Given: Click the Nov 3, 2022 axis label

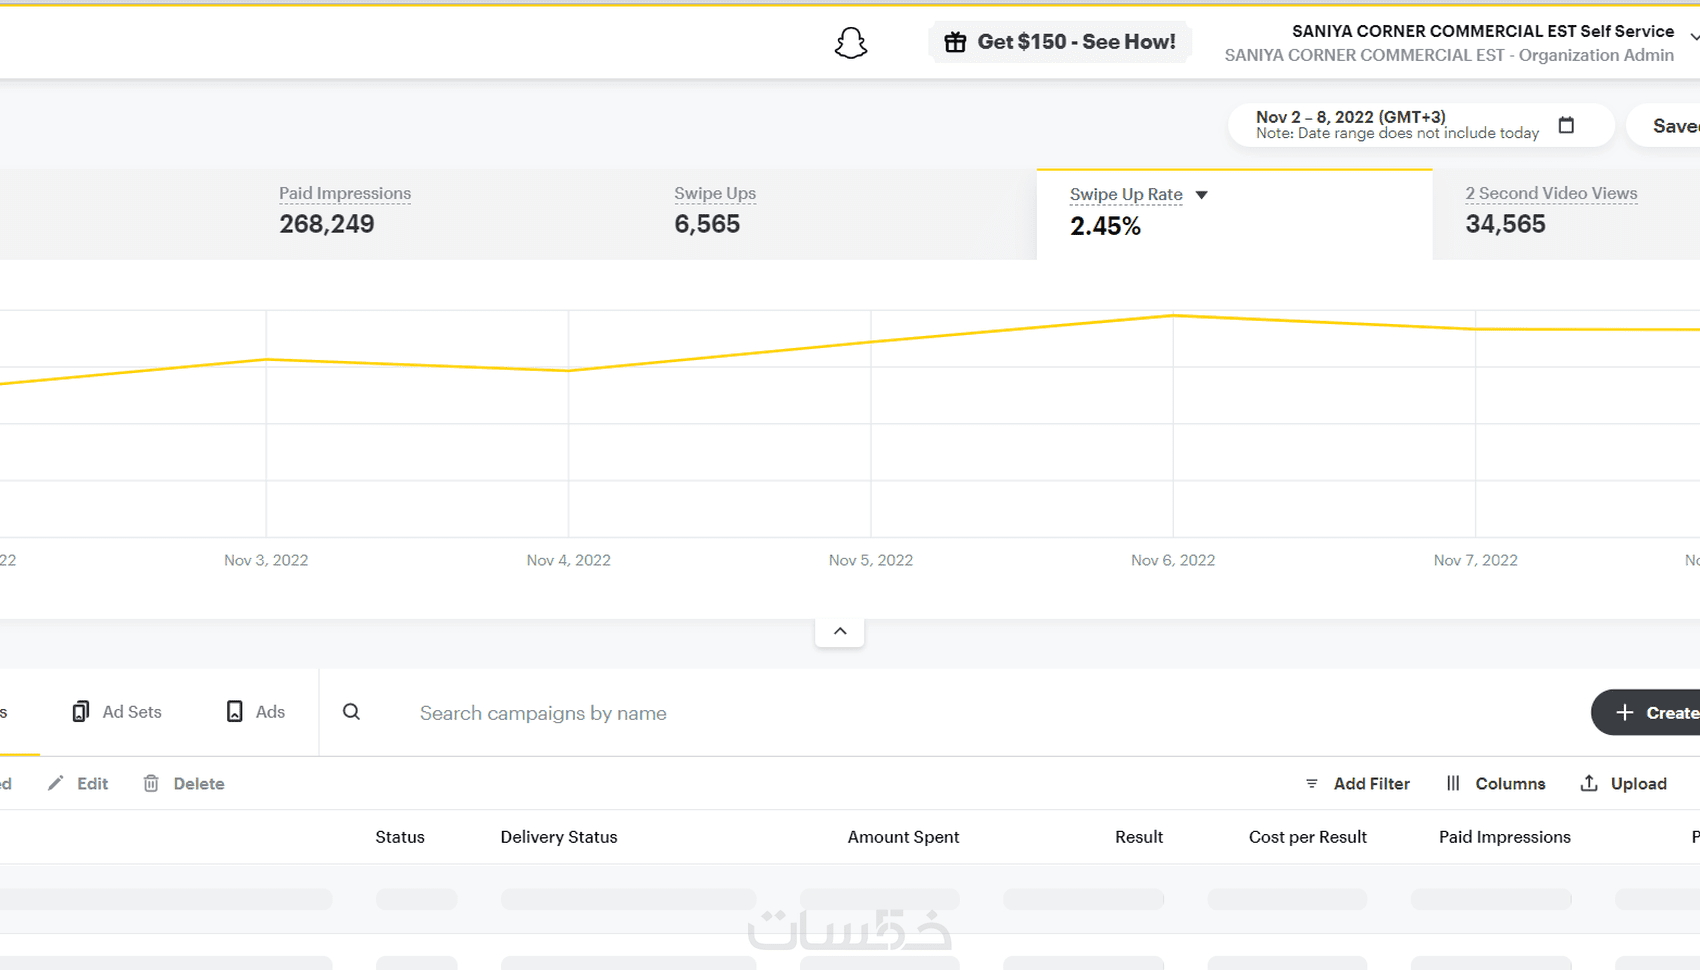Looking at the screenshot, I should [x=266, y=560].
